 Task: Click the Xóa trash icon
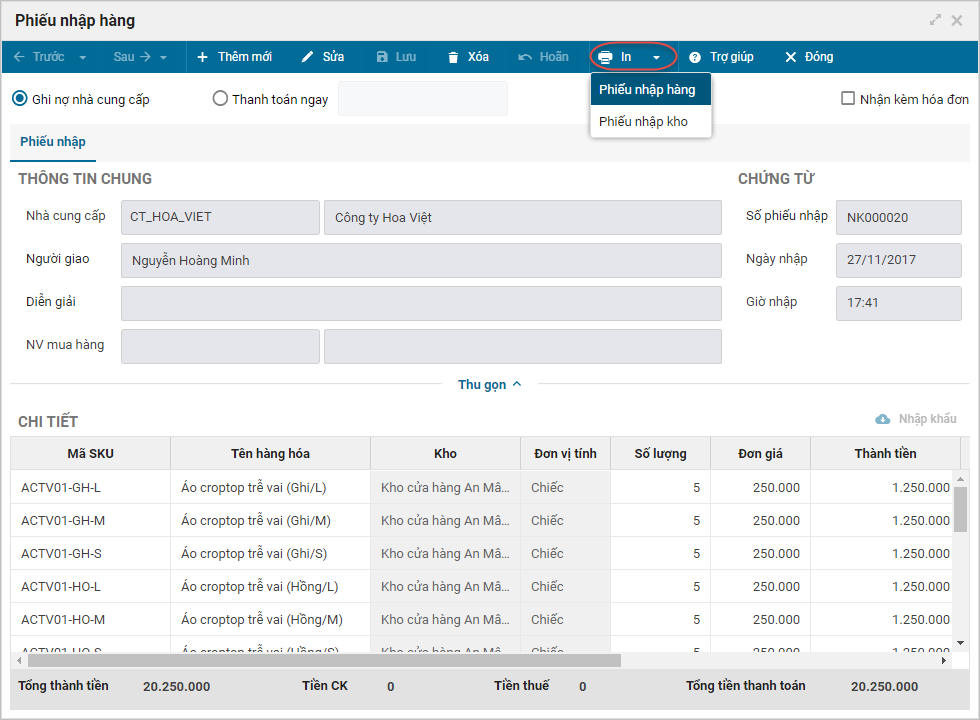pos(453,58)
